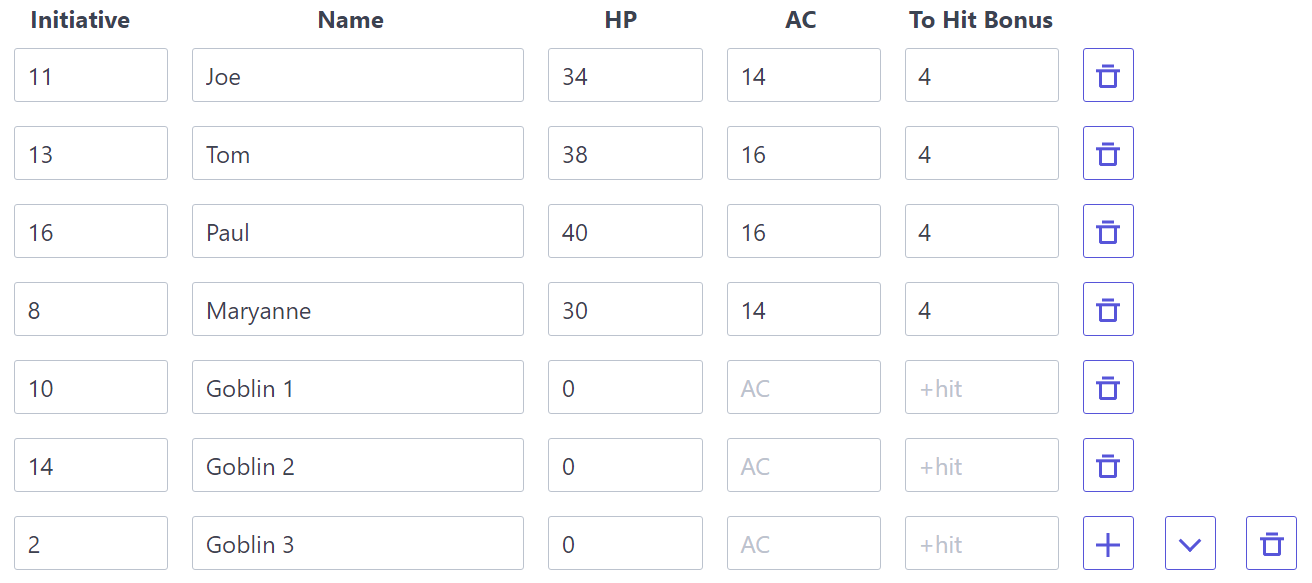Image resolution: width=1312 pixels, height=583 pixels.
Task: Add a new row with plus icon
Action: [1108, 543]
